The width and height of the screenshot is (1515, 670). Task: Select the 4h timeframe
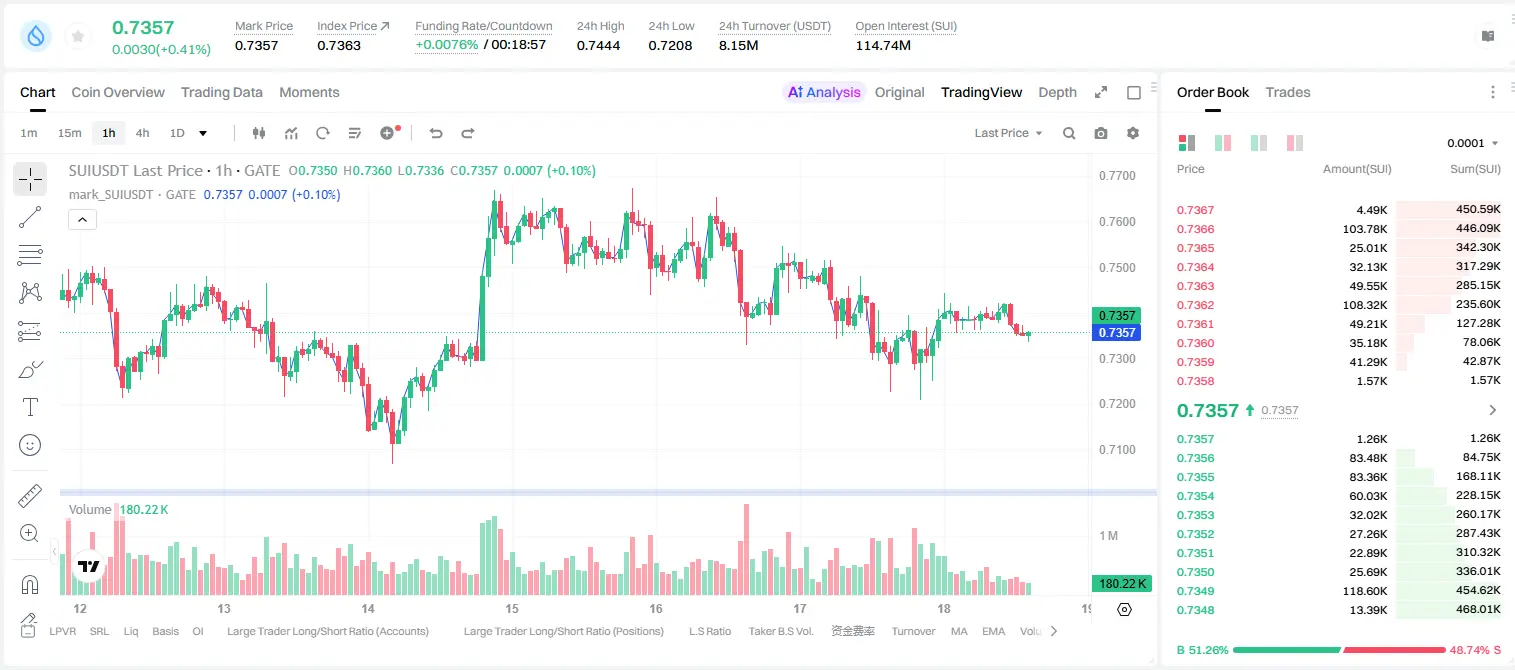[x=142, y=133]
